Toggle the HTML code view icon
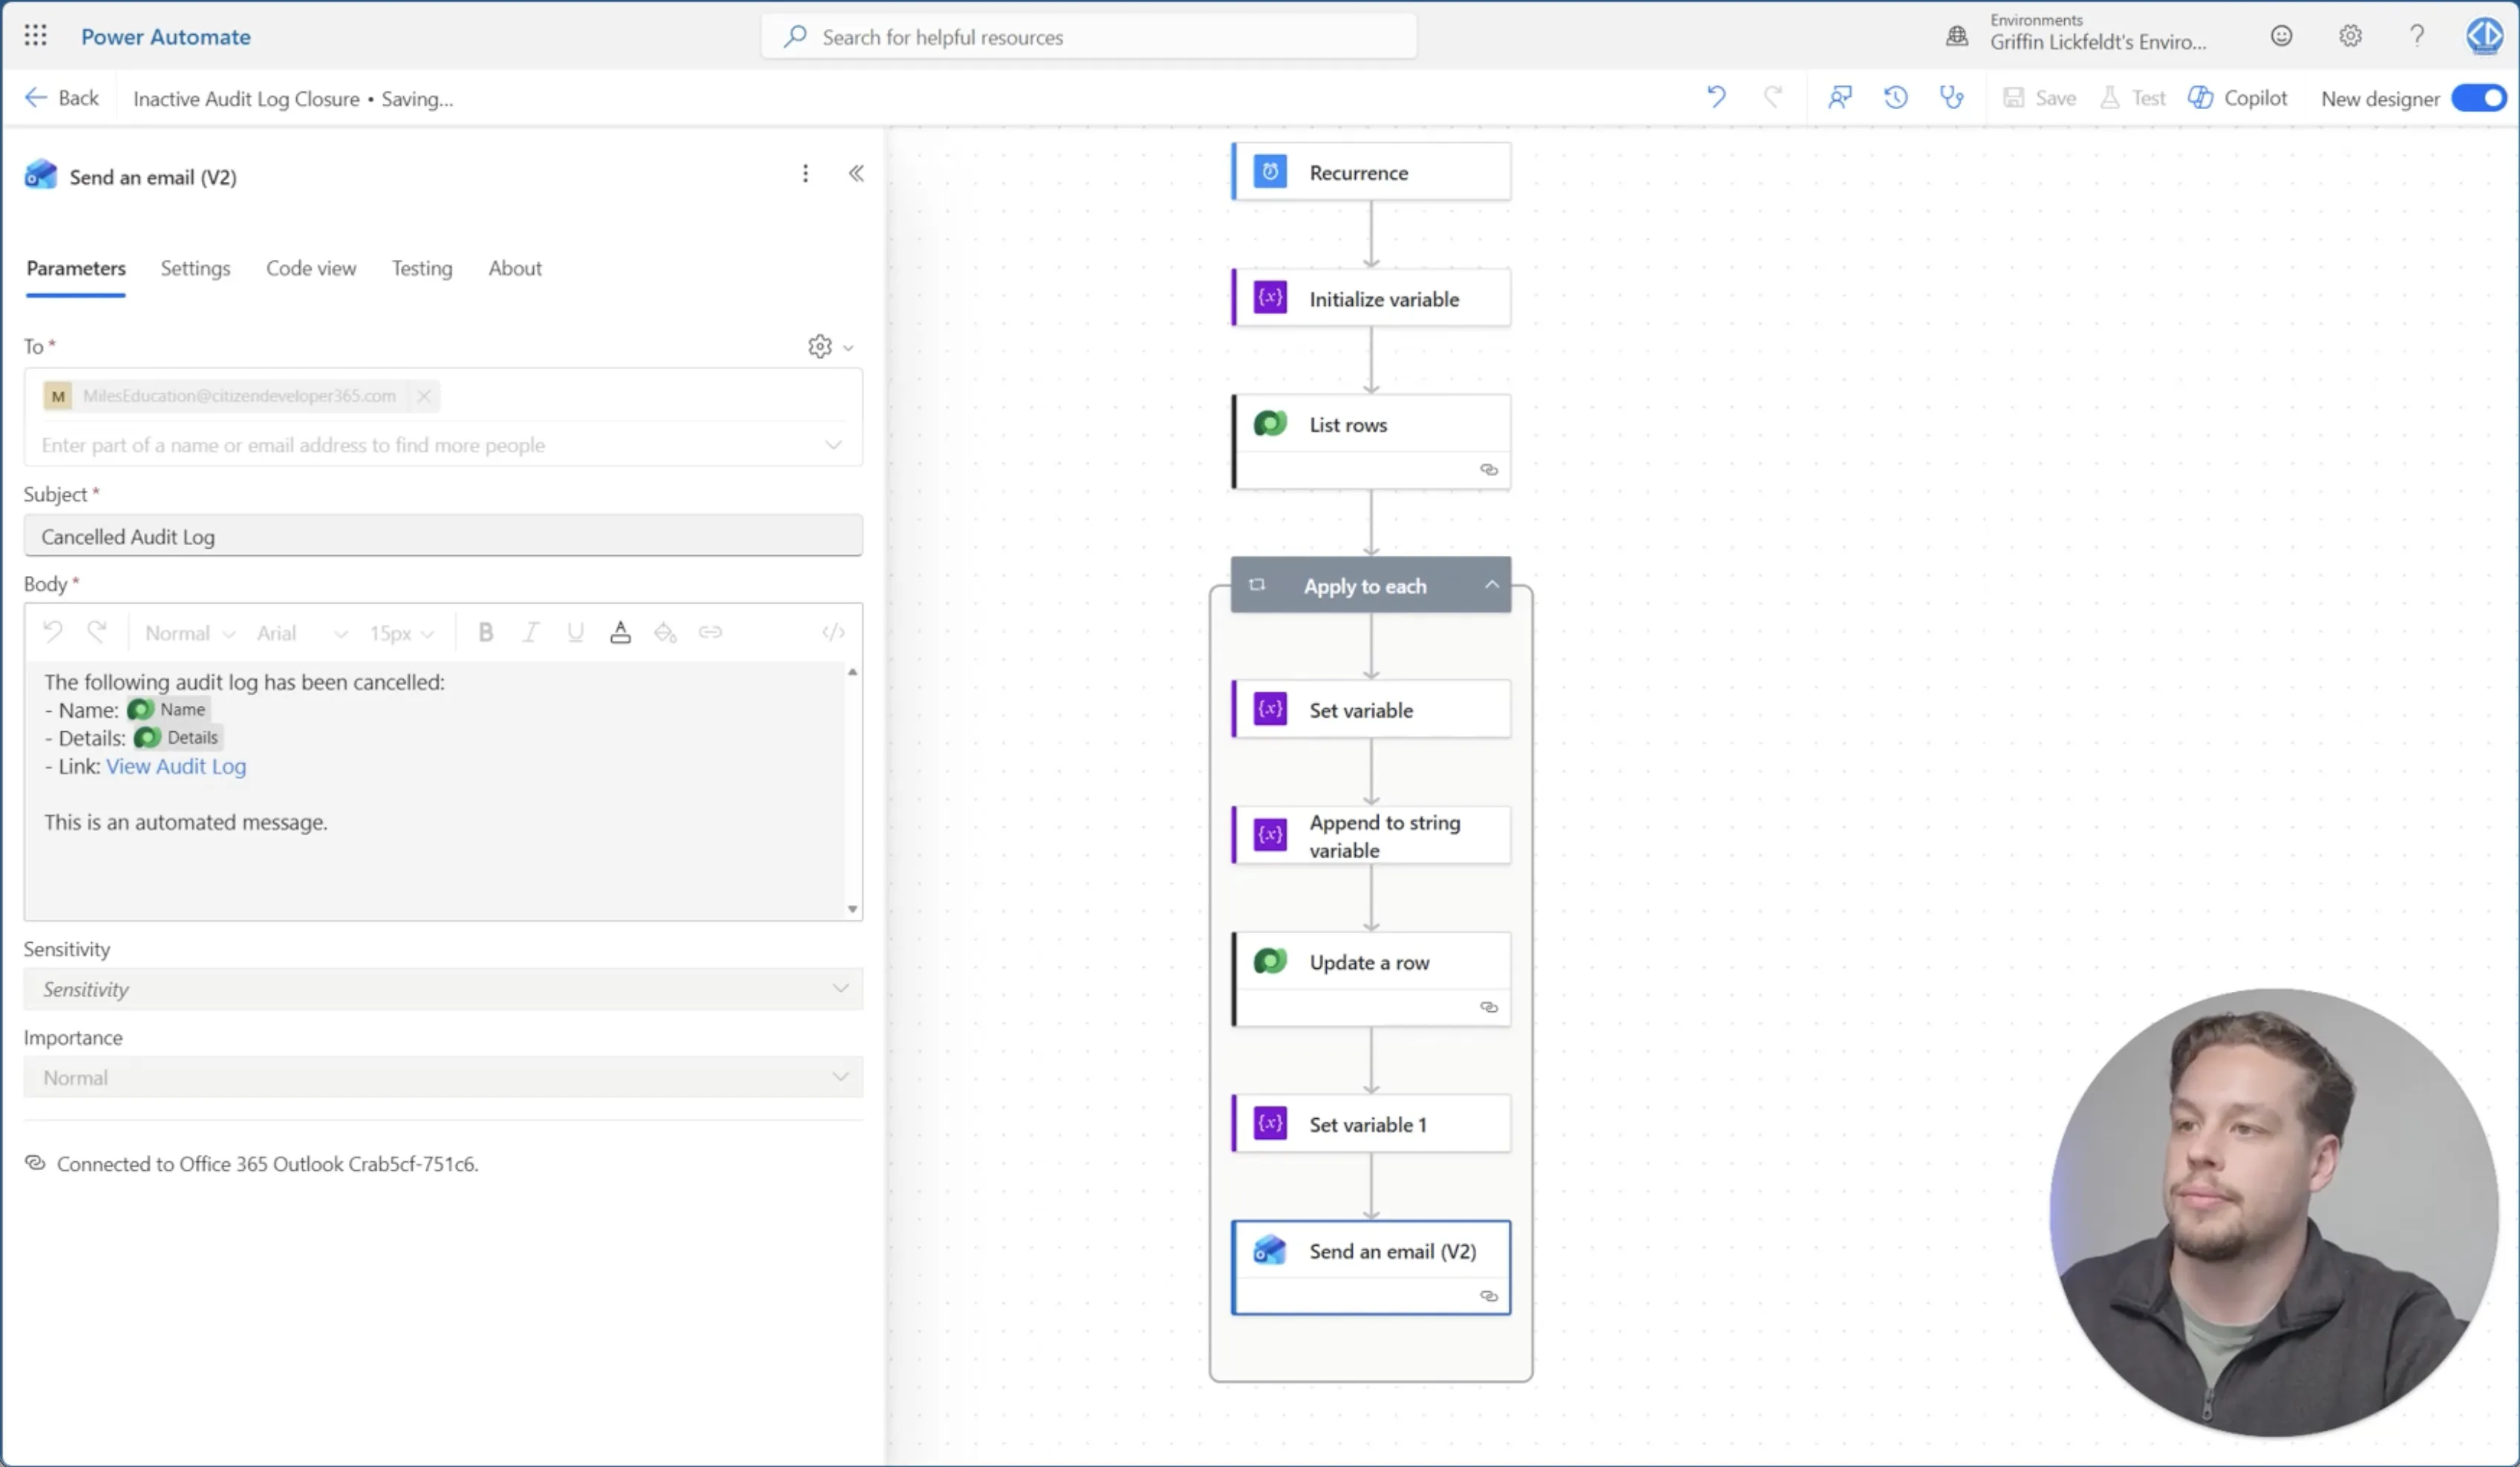 click(833, 632)
